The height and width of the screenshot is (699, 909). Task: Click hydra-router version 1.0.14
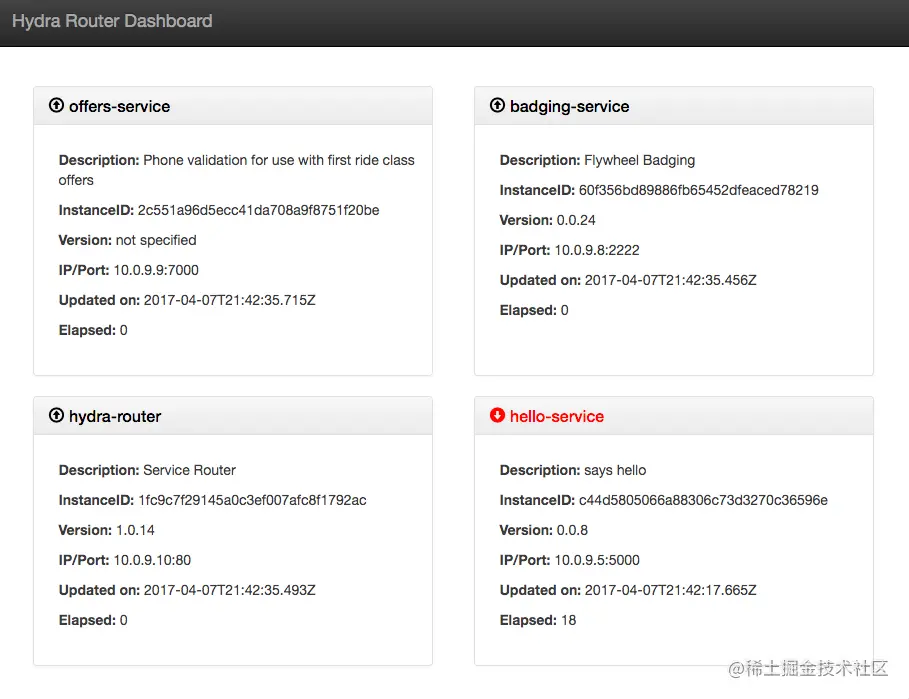(x=135, y=530)
